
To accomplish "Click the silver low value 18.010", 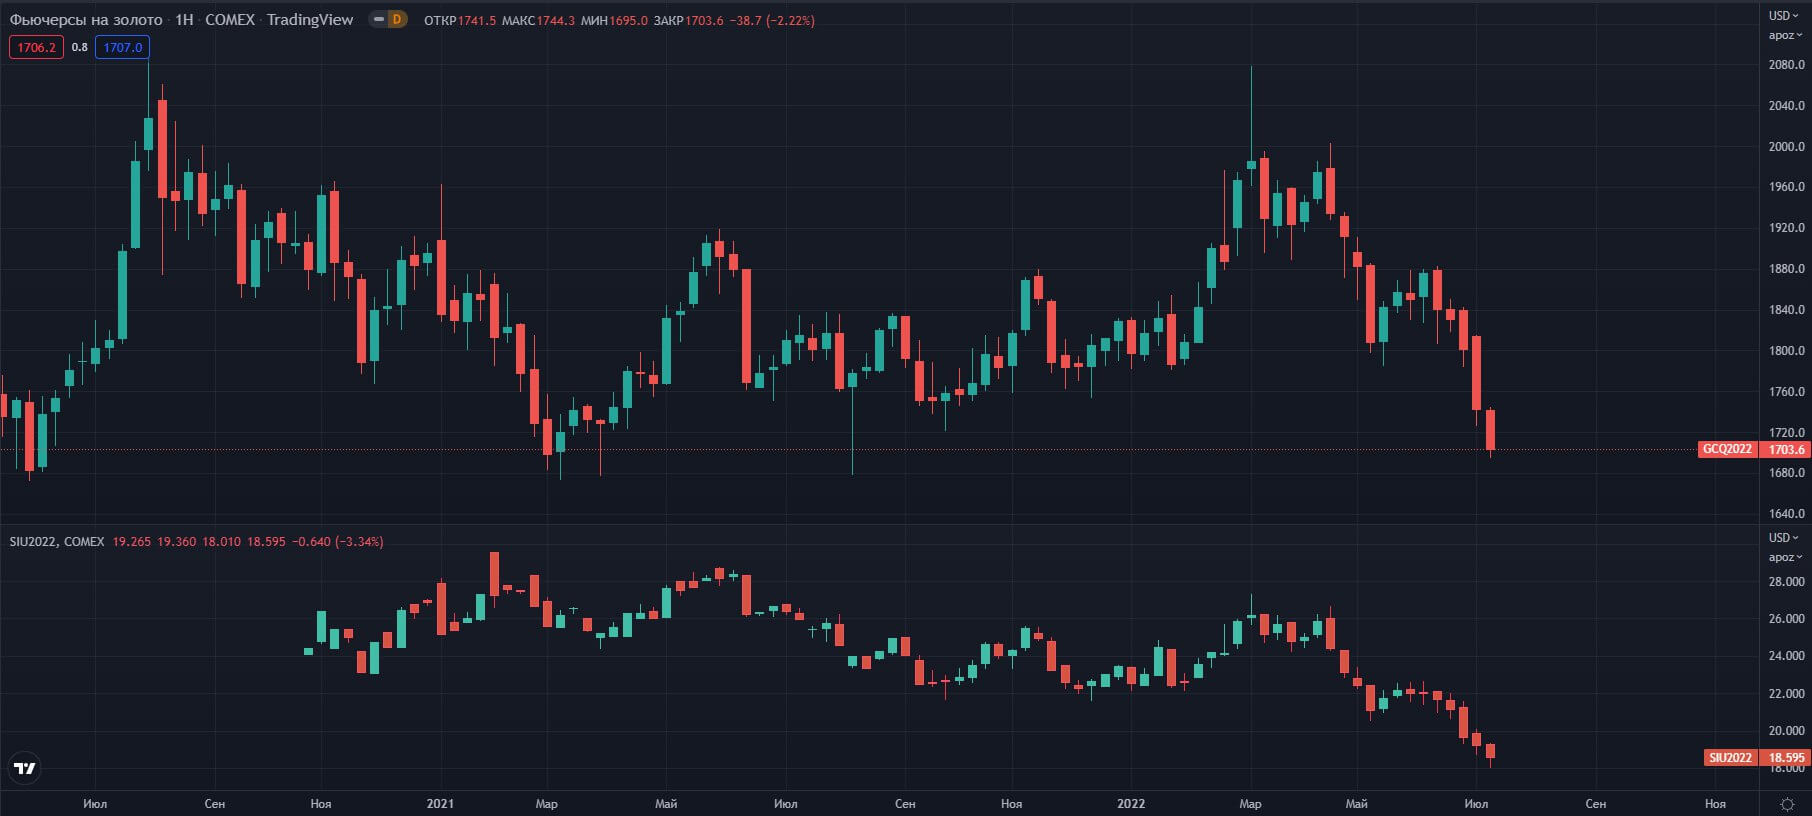I will pyautogui.click(x=222, y=542).
